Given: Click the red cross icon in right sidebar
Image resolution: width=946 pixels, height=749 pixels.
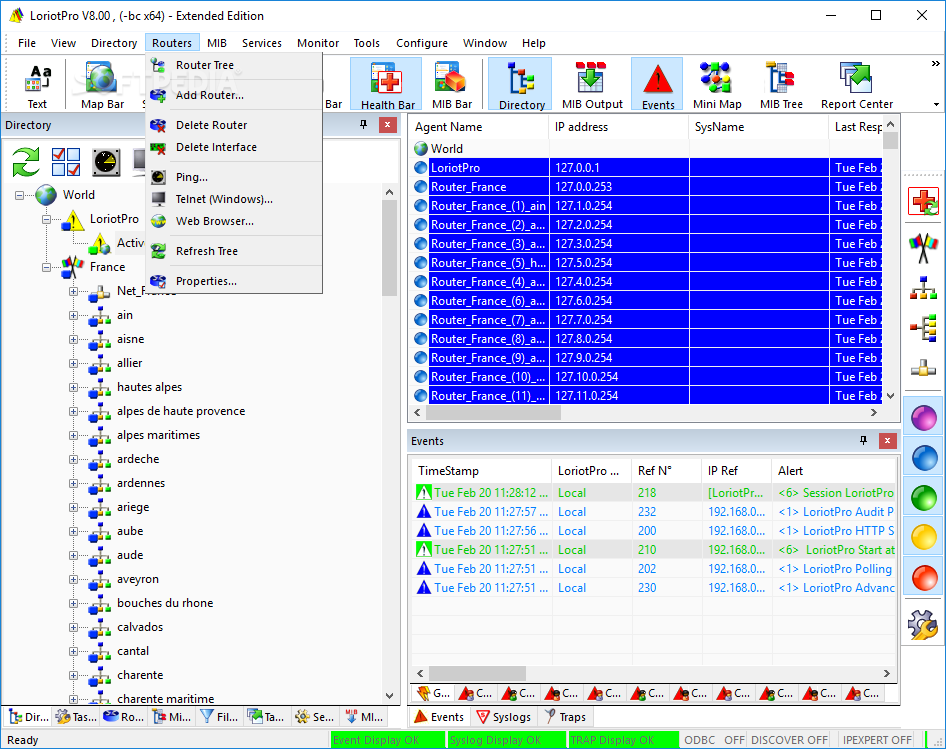Looking at the screenshot, I should pyautogui.click(x=923, y=201).
